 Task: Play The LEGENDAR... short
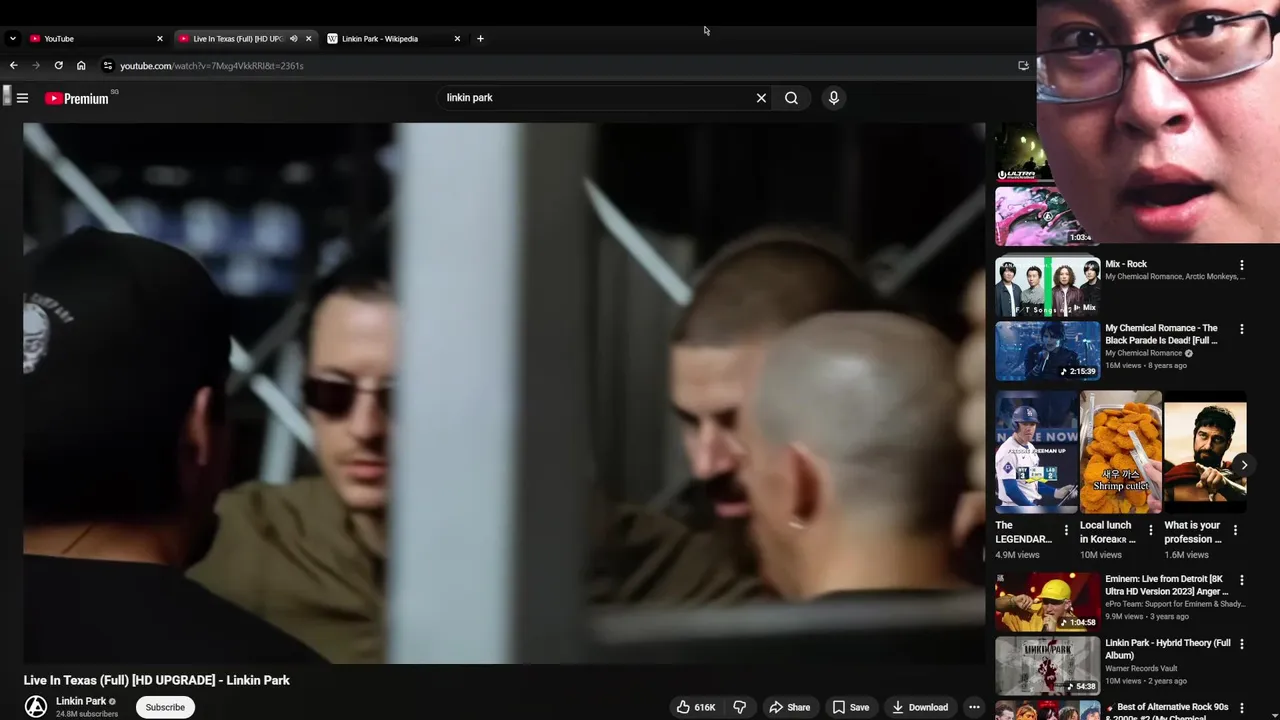(1036, 452)
